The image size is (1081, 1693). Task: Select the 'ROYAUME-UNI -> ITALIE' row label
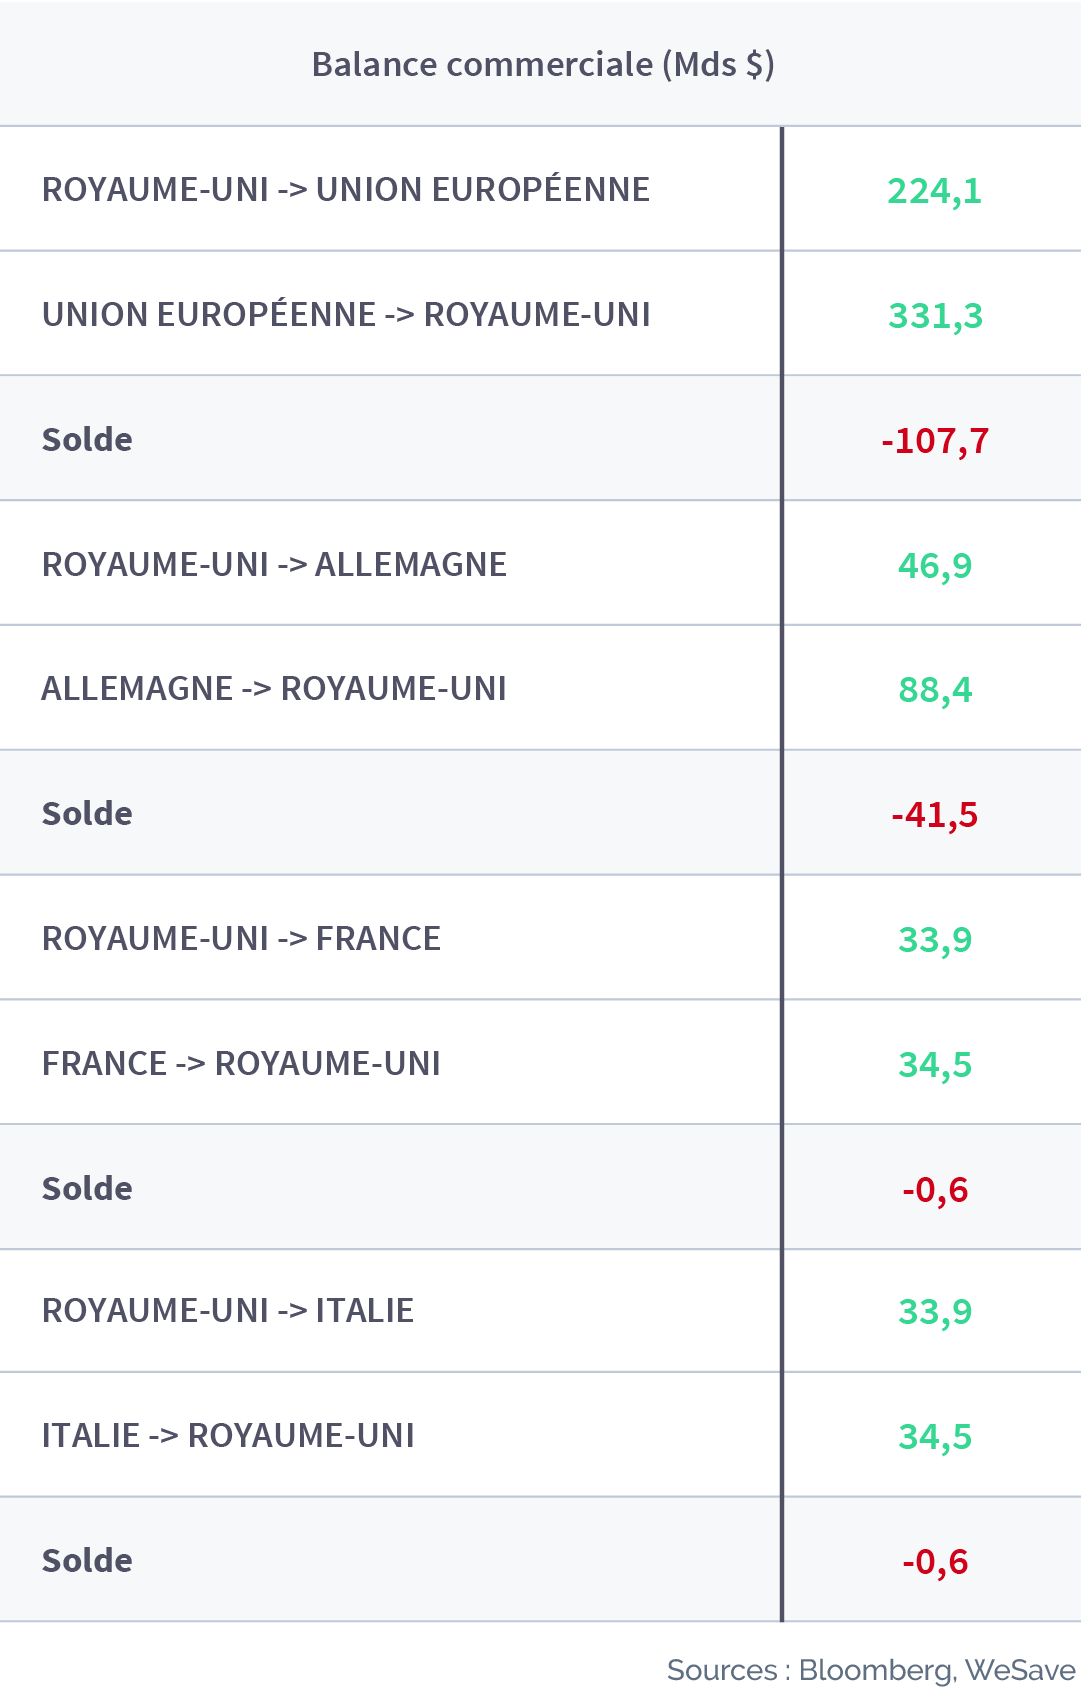click(228, 1310)
